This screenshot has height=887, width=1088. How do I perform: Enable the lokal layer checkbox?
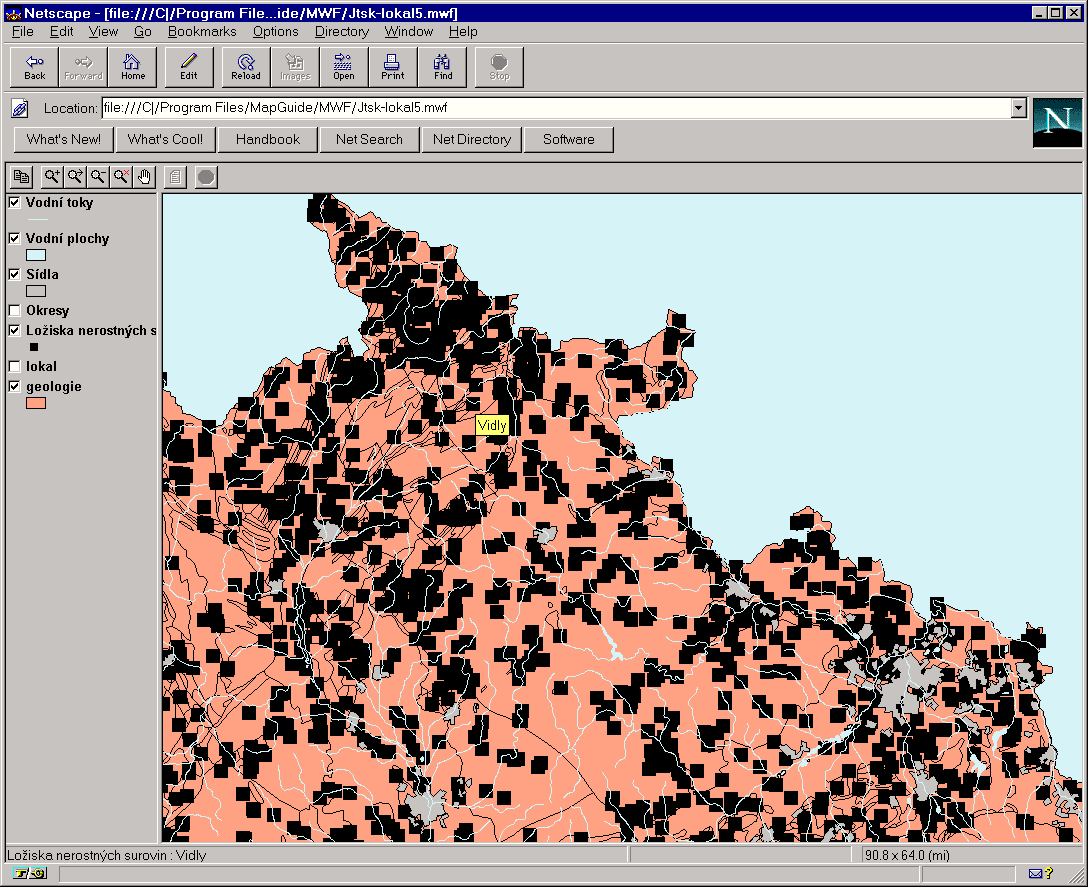[15, 366]
